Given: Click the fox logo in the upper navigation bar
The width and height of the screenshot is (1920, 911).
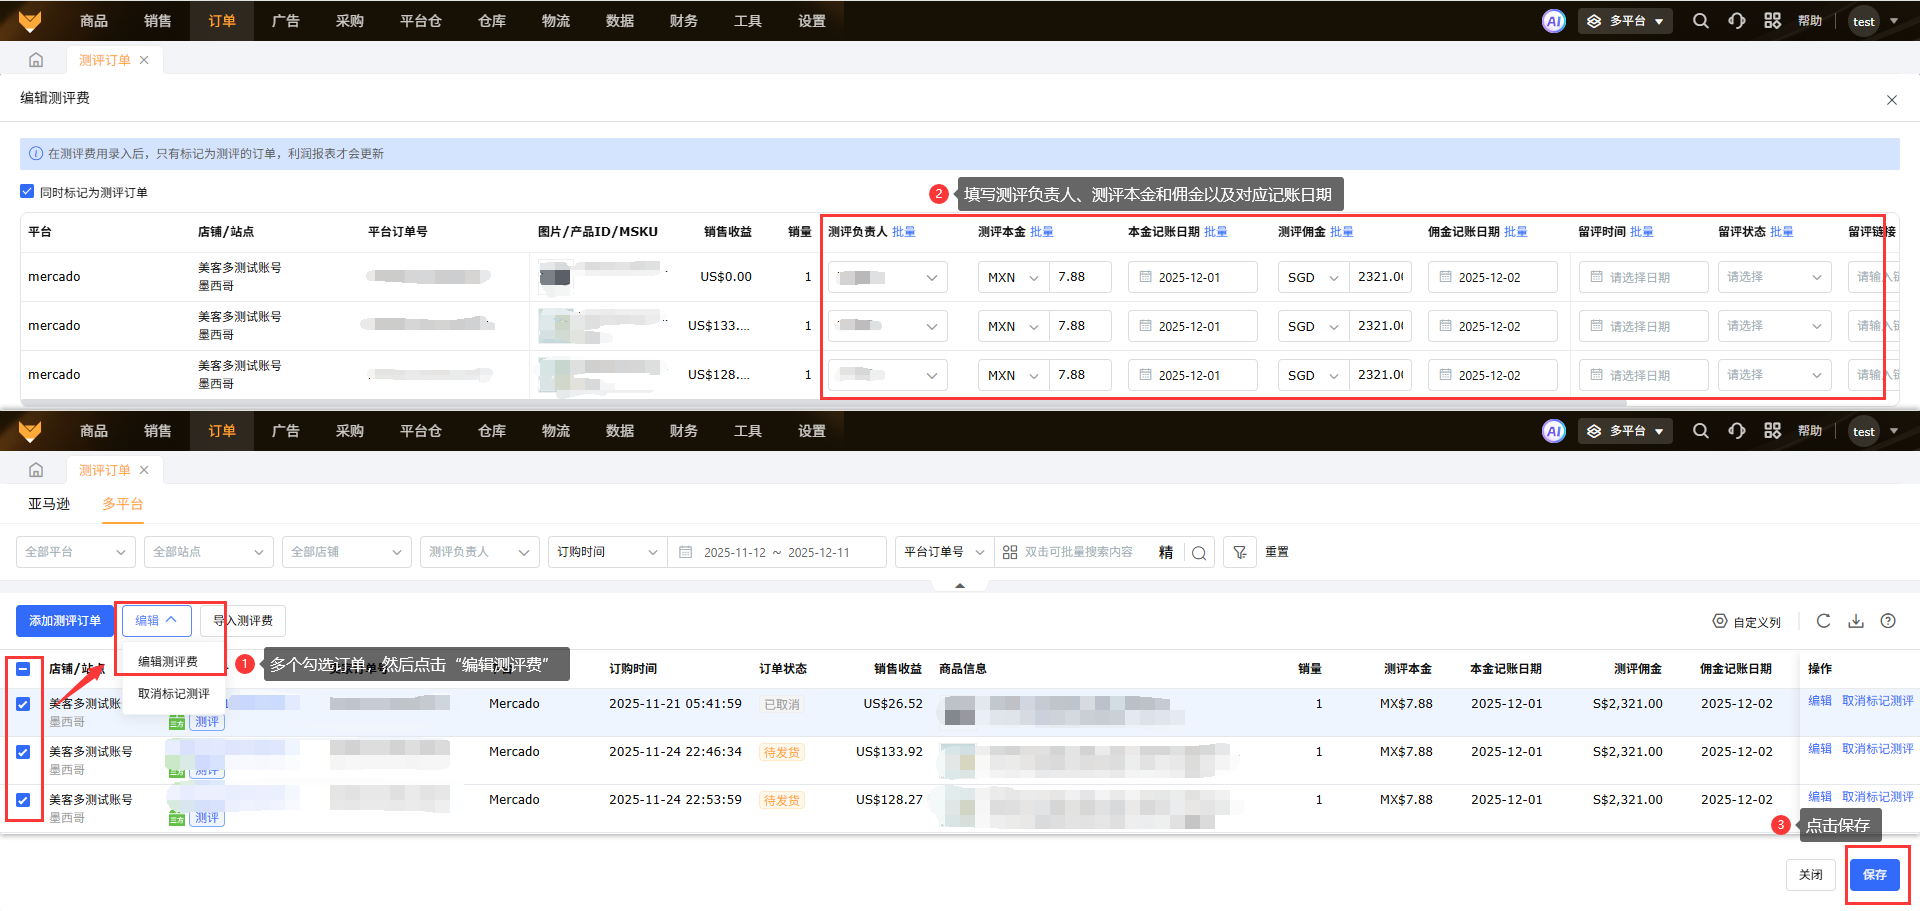Looking at the screenshot, I should pos(30,21).
